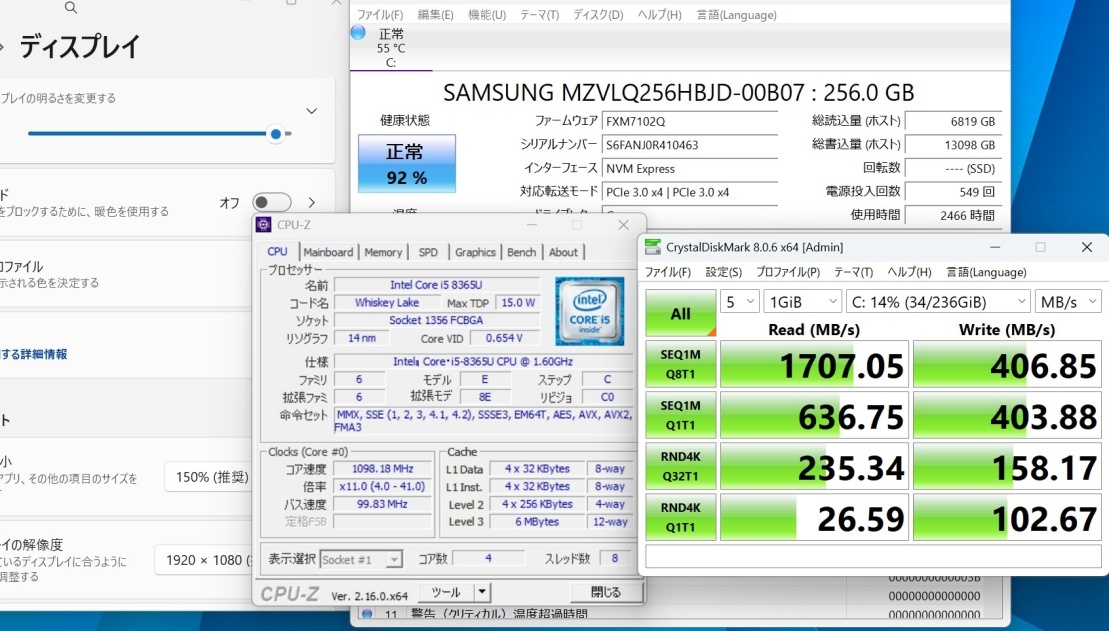Open CrystalDiskMark プロファイル(P) menu

click(x=788, y=272)
